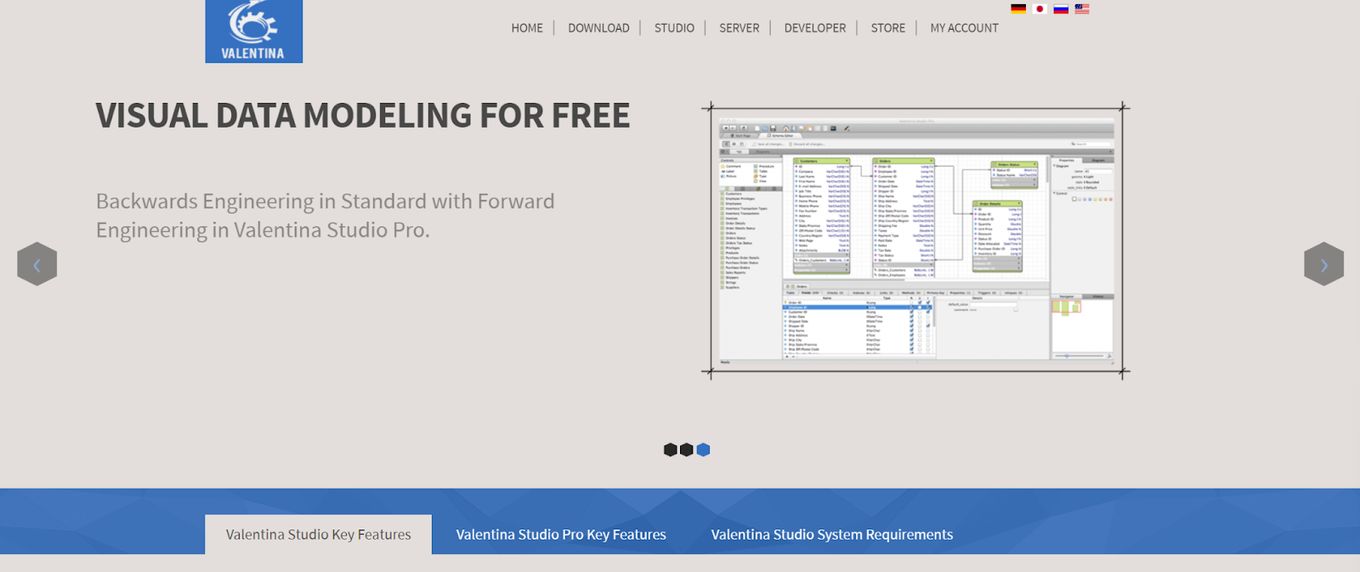Open the SERVER menu item
This screenshot has width=1360, height=572.
pos(739,28)
